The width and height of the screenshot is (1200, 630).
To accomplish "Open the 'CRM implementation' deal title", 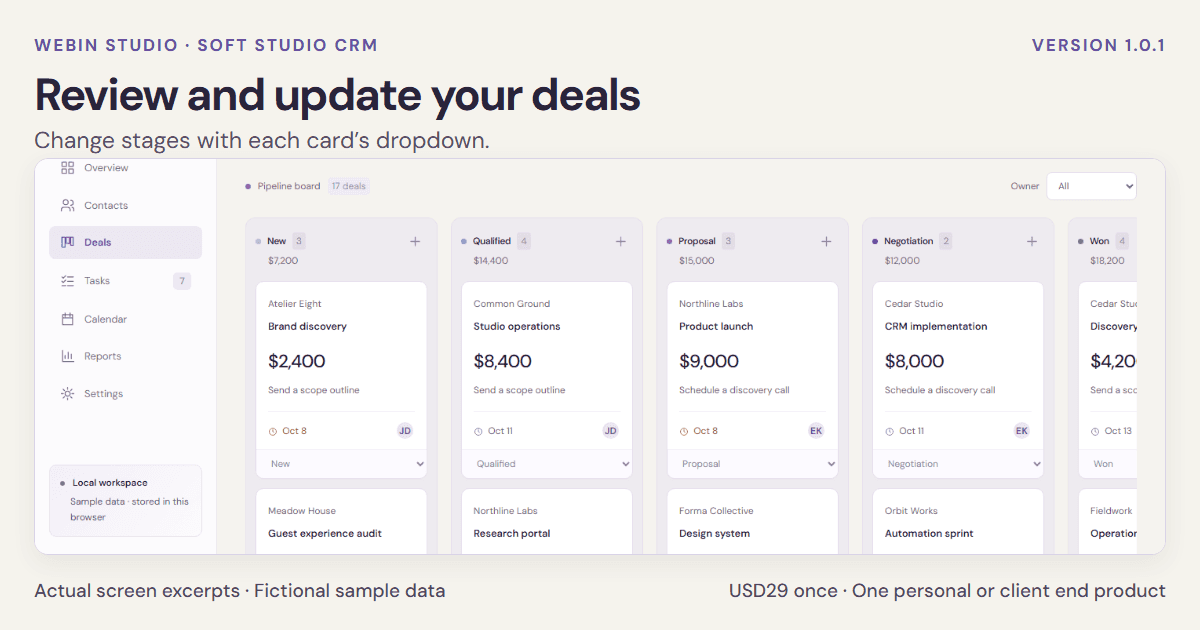I will tap(936, 326).
